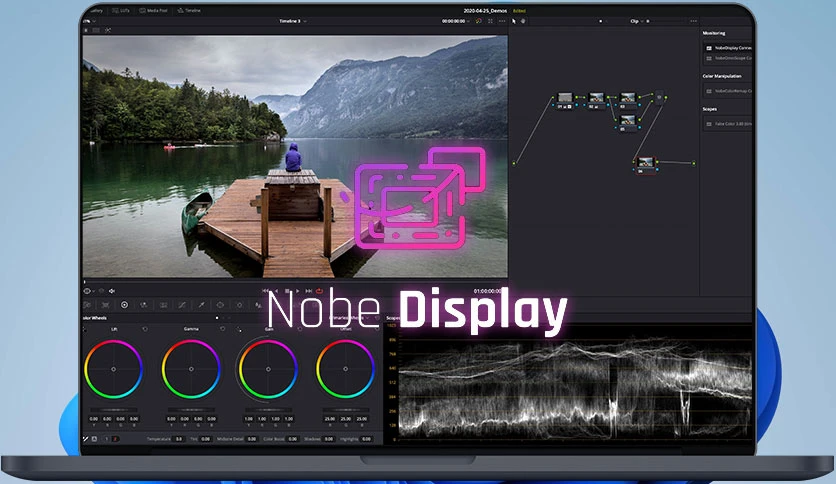This screenshot has height=484, width=836.
Task: Click the Tint value field
Action: point(205,439)
